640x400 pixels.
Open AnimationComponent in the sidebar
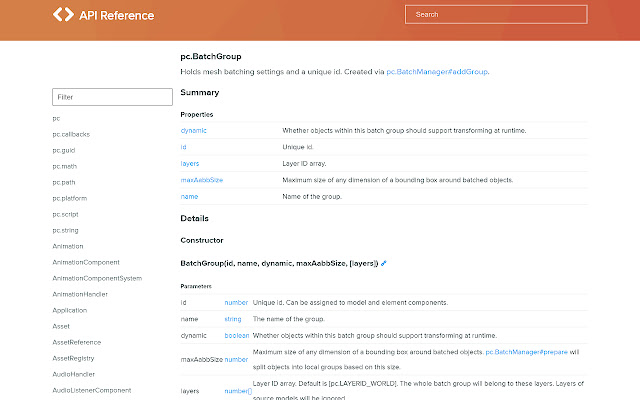click(86, 262)
